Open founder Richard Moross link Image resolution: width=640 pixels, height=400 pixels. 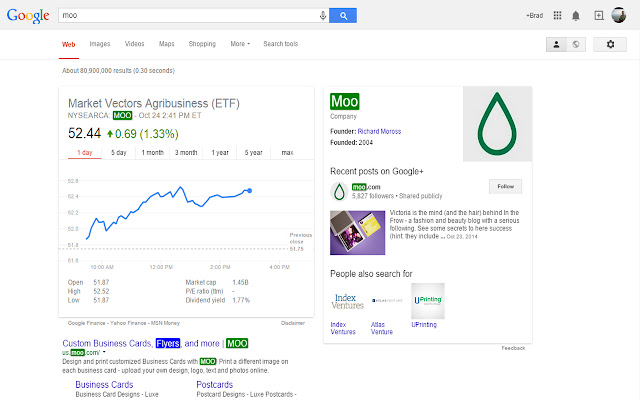click(379, 131)
